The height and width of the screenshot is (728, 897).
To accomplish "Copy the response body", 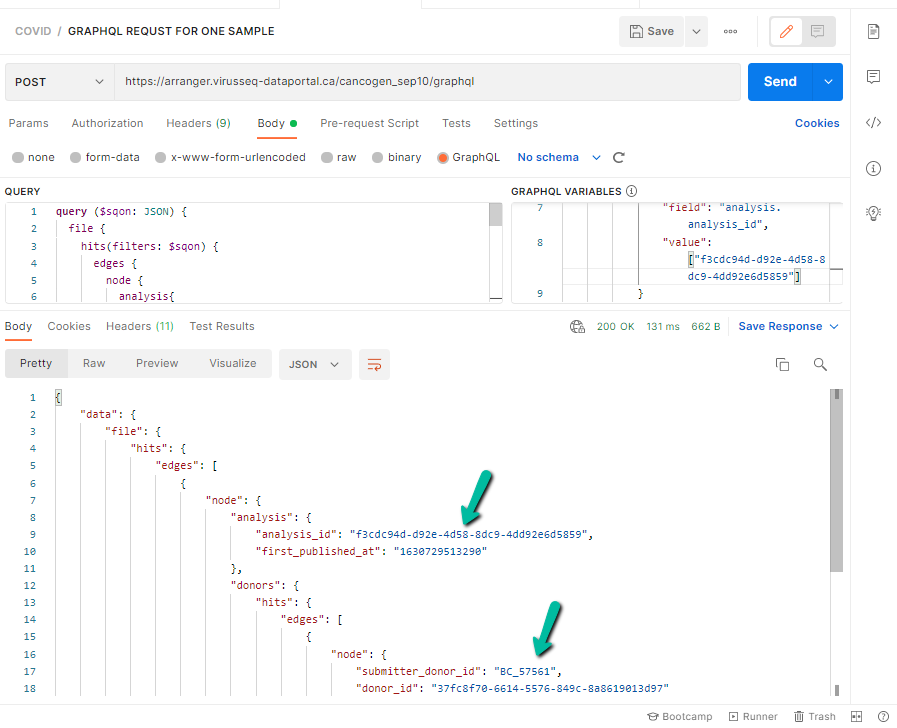I will pos(783,365).
